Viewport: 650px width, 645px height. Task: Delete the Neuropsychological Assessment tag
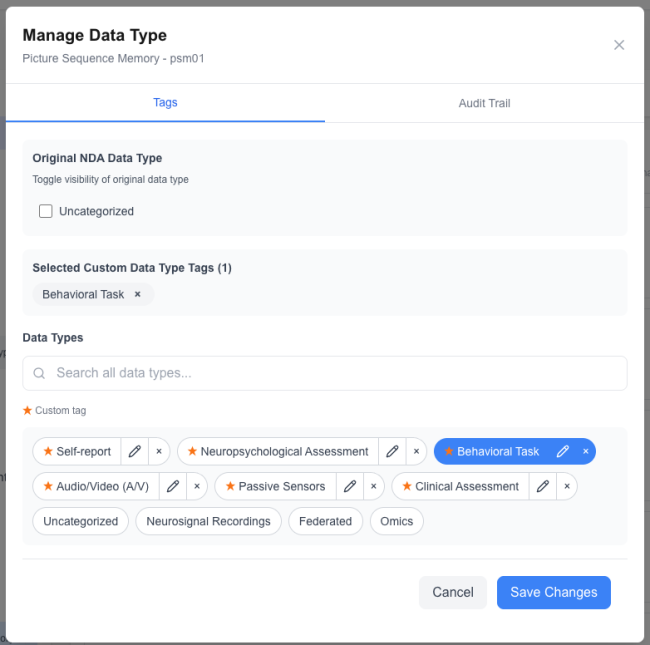[416, 452]
